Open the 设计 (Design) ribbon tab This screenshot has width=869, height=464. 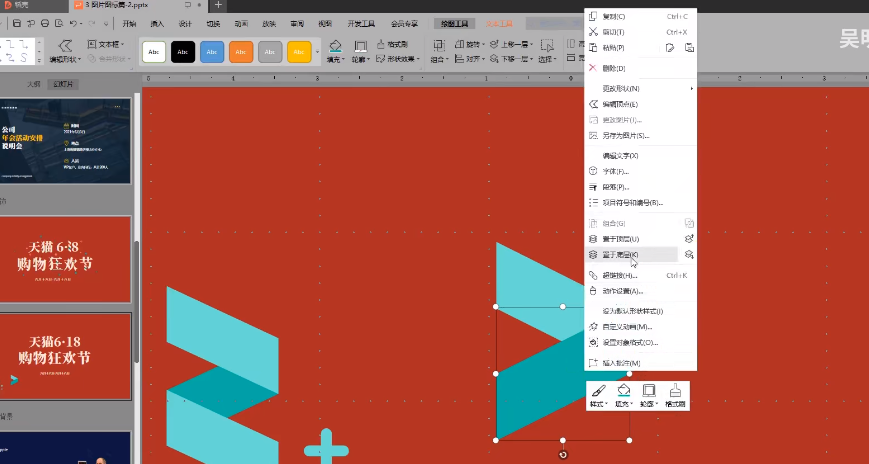[x=185, y=24]
